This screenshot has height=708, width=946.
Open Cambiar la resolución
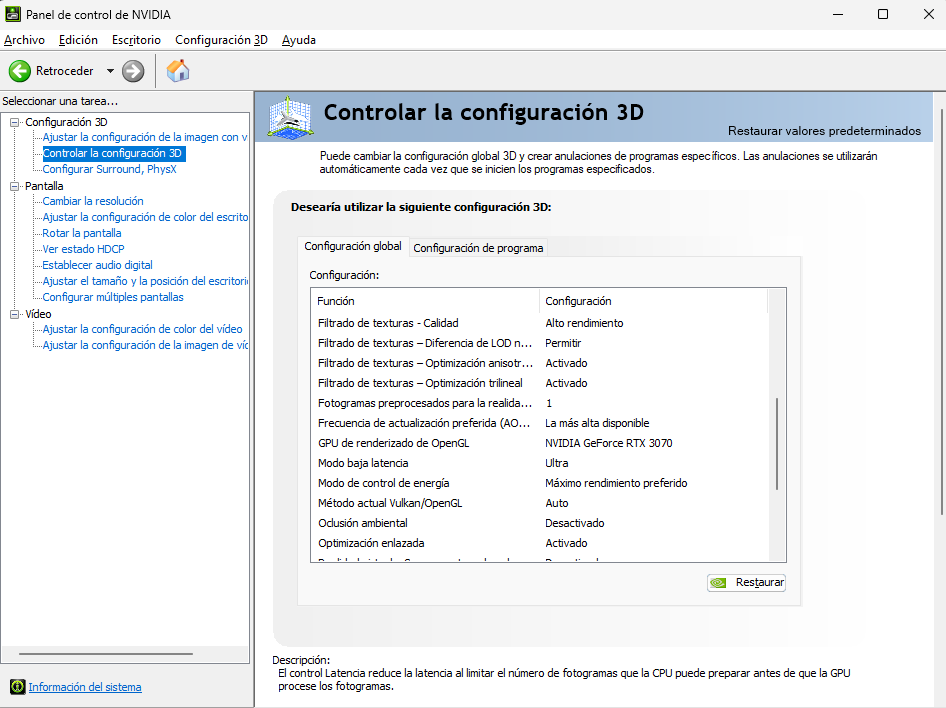(x=93, y=201)
